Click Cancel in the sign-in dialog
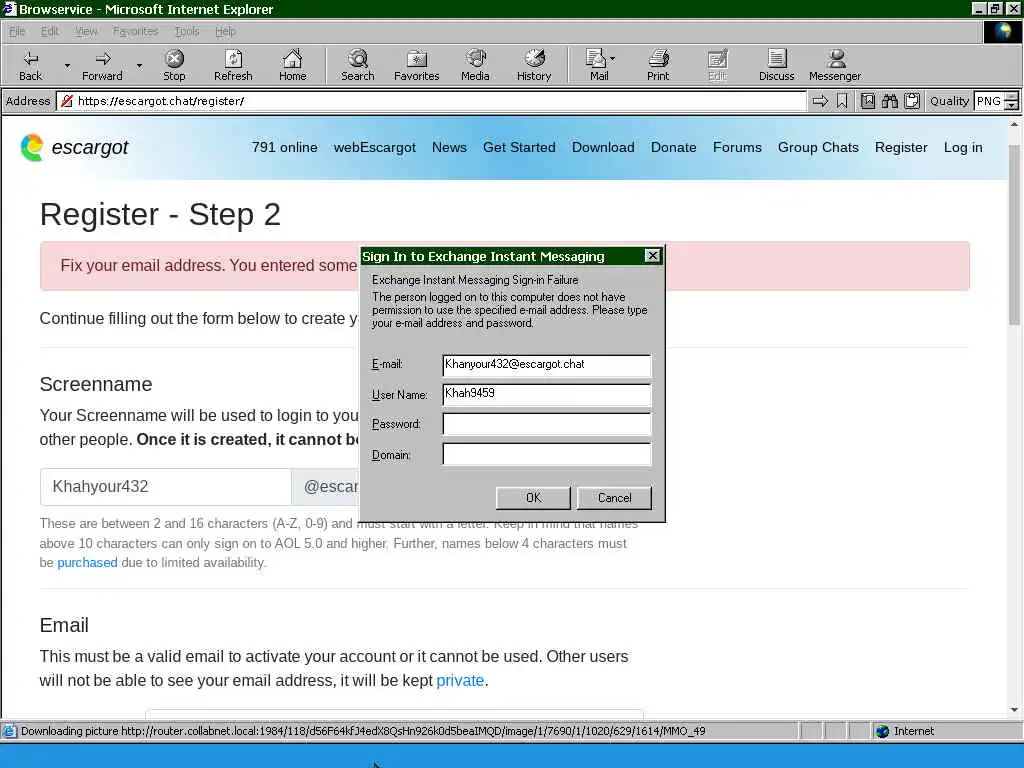 click(x=615, y=498)
